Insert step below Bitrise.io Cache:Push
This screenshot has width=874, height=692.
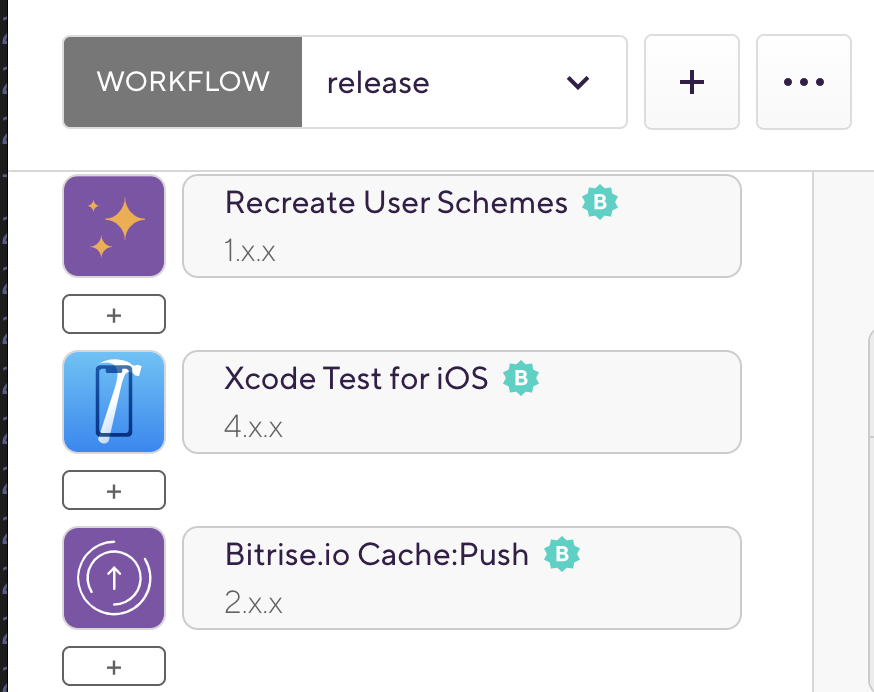114,666
